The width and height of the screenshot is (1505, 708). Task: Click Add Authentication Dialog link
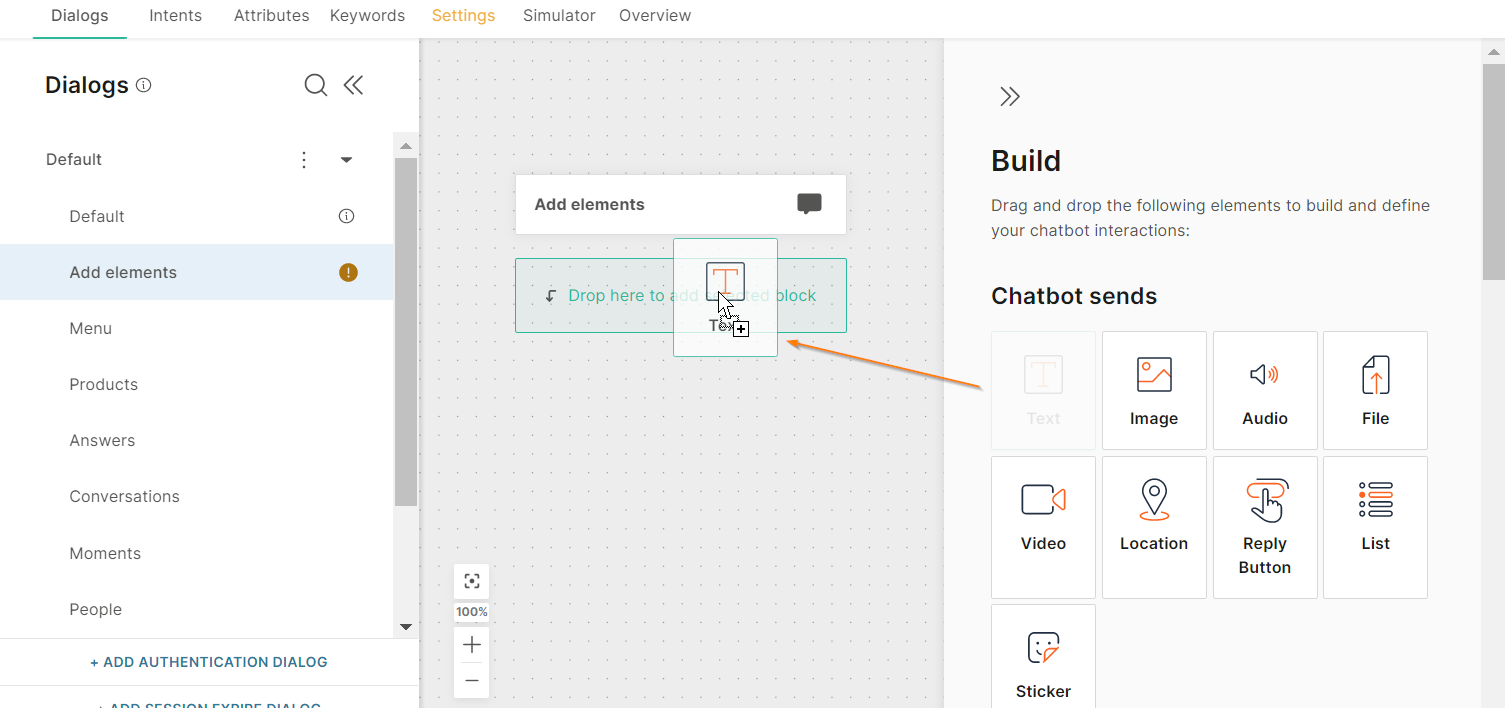pos(209,662)
